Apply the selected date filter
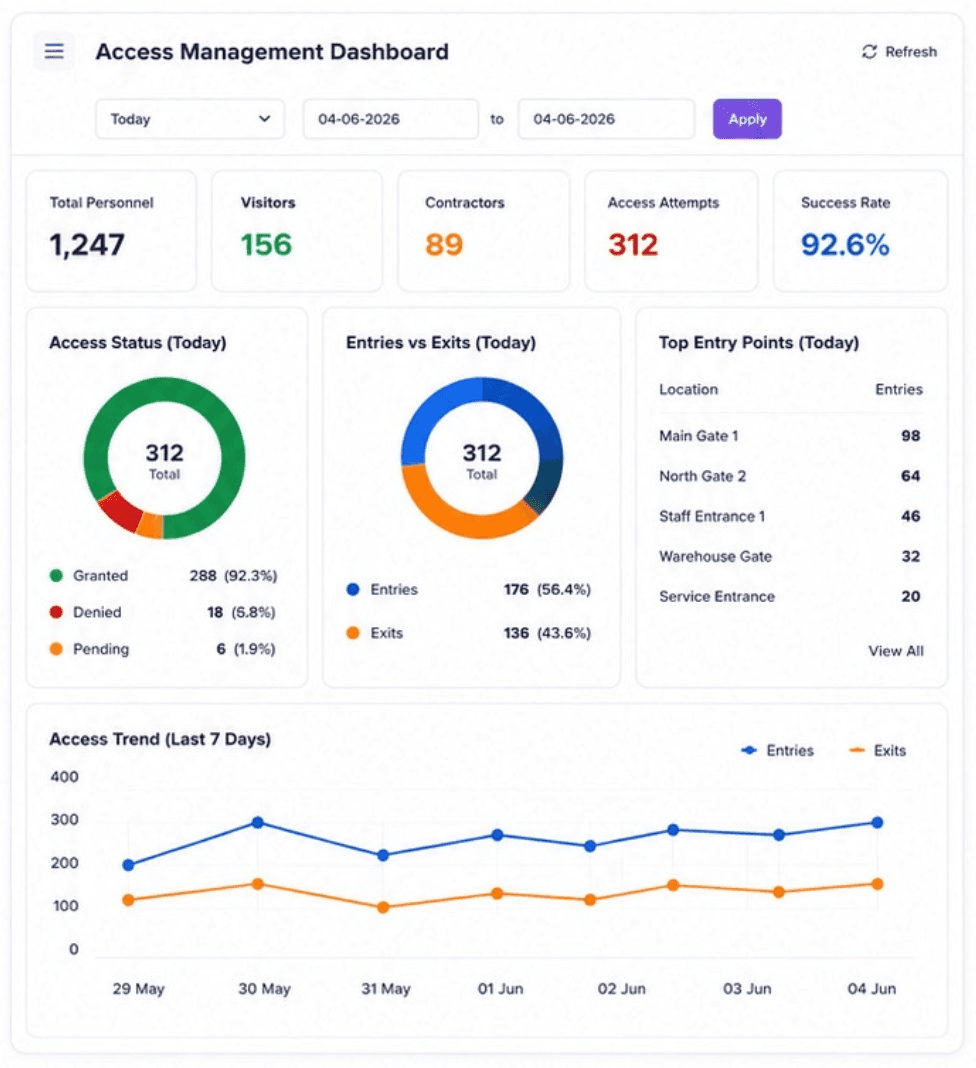This screenshot has height=1068, width=976. coord(747,119)
